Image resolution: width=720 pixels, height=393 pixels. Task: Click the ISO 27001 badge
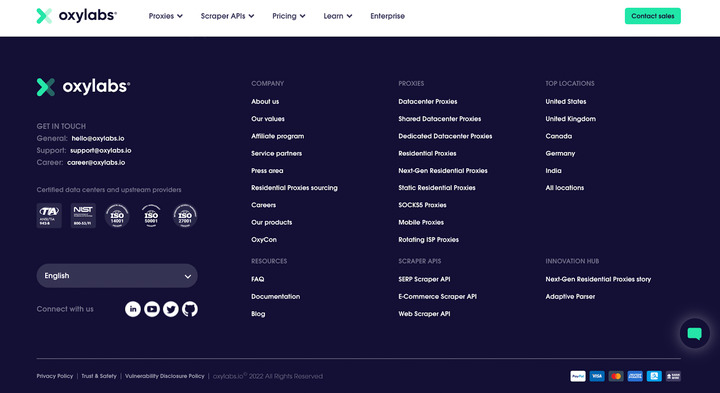point(185,216)
